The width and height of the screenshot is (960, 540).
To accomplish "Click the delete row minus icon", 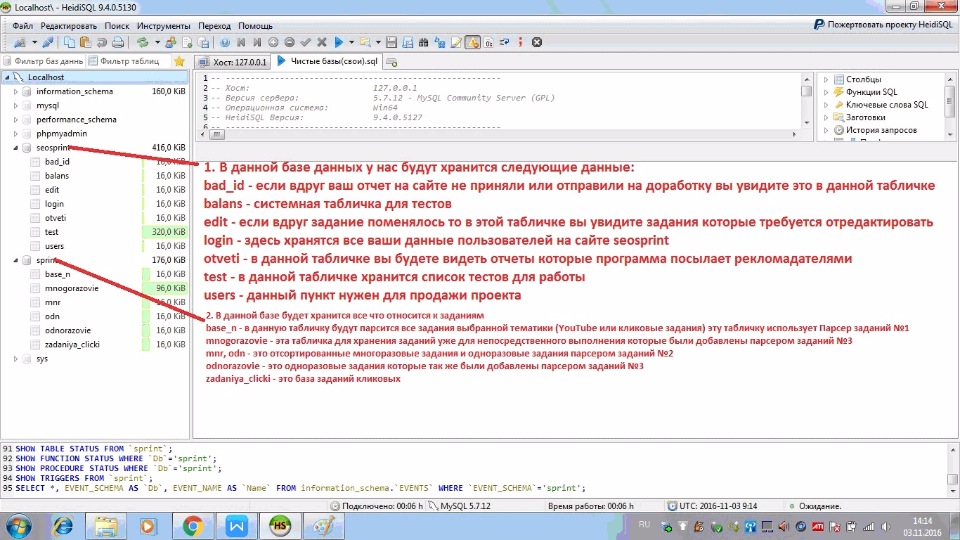I will (289, 42).
